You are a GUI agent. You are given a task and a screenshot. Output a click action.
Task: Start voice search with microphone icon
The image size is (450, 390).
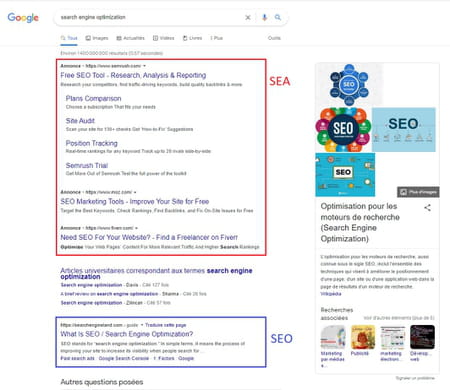tap(264, 17)
